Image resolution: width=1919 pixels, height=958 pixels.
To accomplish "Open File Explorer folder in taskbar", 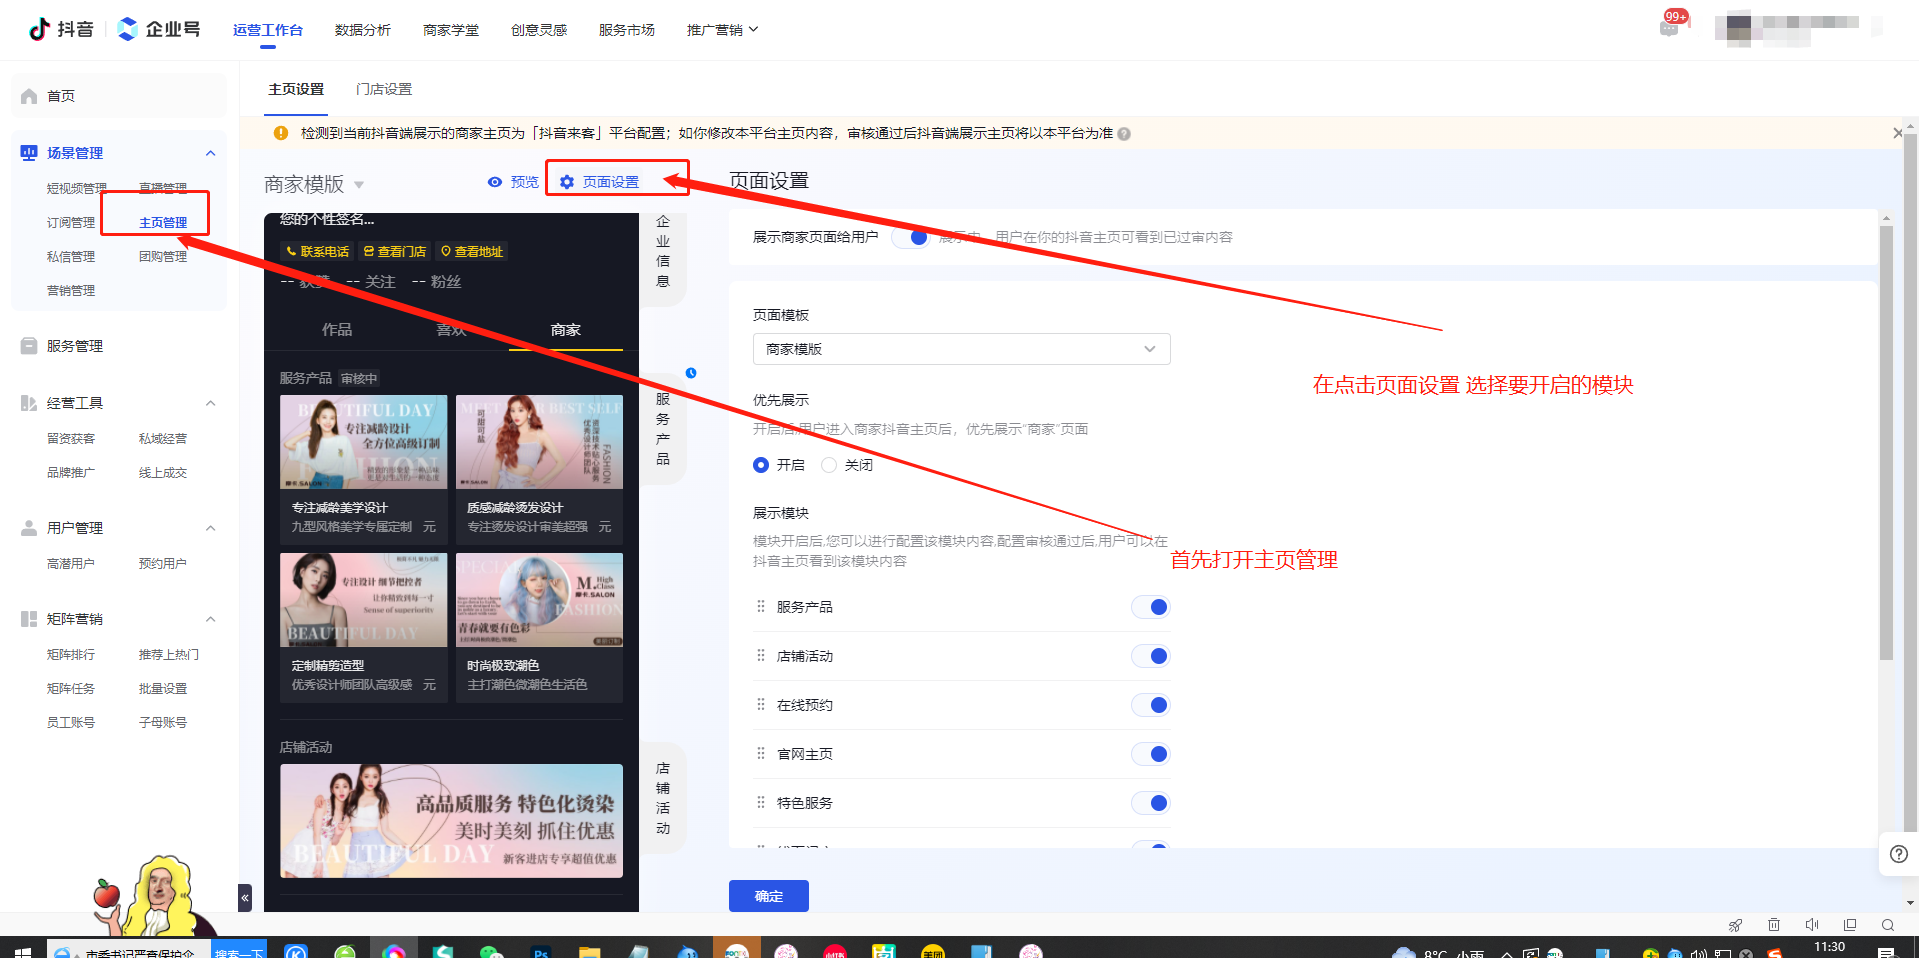I will [589, 951].
